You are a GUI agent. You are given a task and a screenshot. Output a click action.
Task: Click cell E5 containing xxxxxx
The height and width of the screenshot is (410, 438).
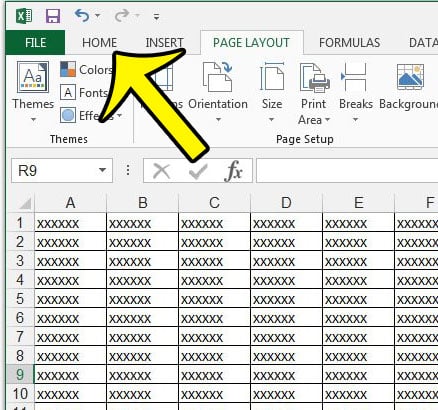(x=359, y=299)
